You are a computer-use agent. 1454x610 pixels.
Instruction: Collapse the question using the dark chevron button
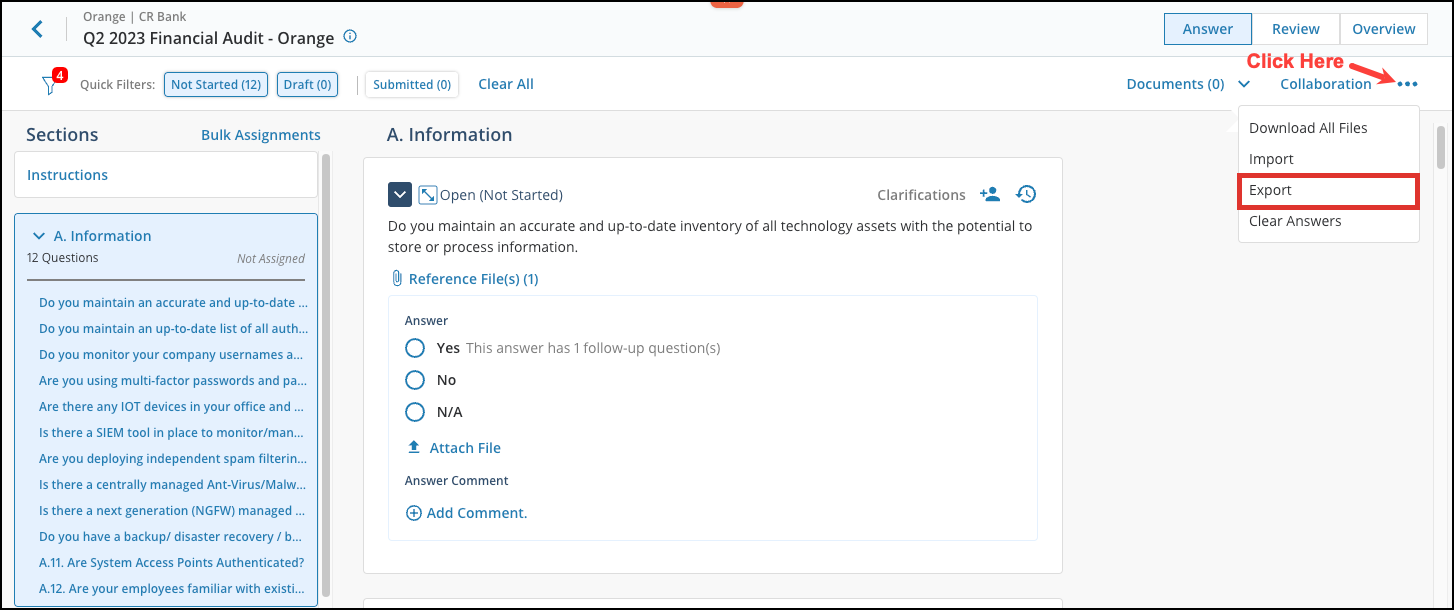coord(400,194)
